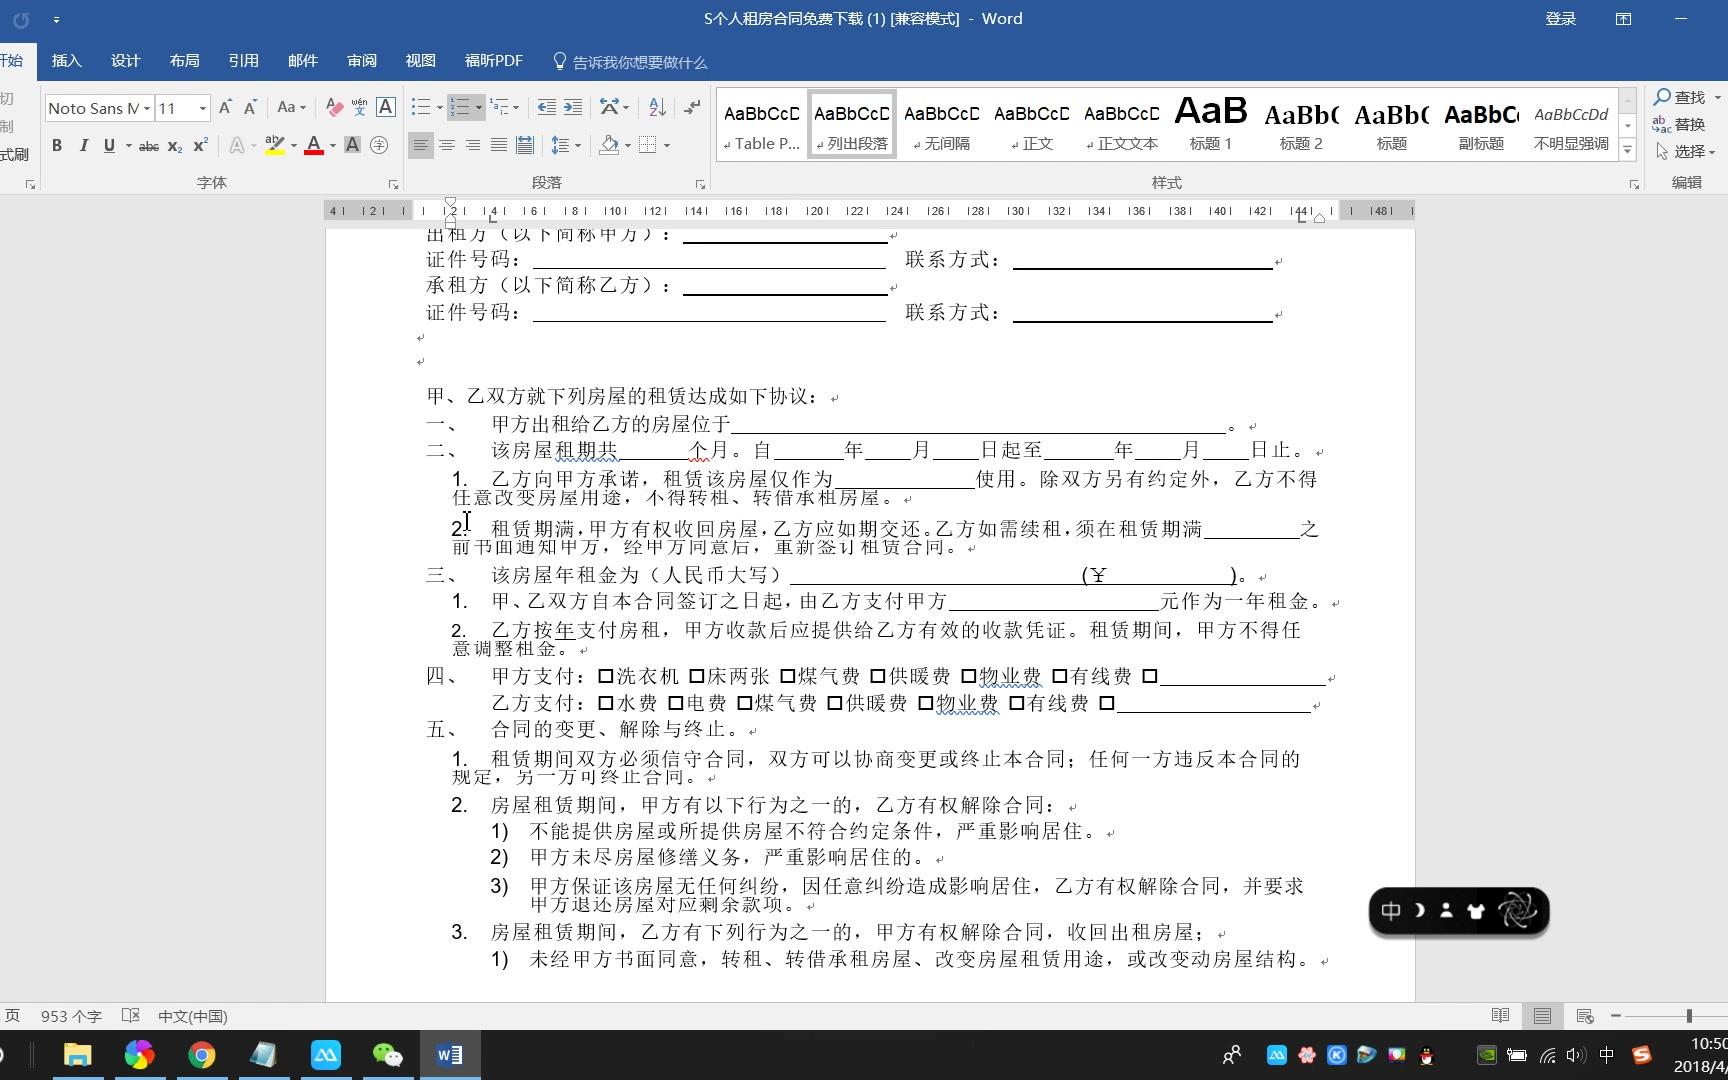Click 登录 to sign in
Viewport: 1728px width, 1080px height.
coord(1560,19)
